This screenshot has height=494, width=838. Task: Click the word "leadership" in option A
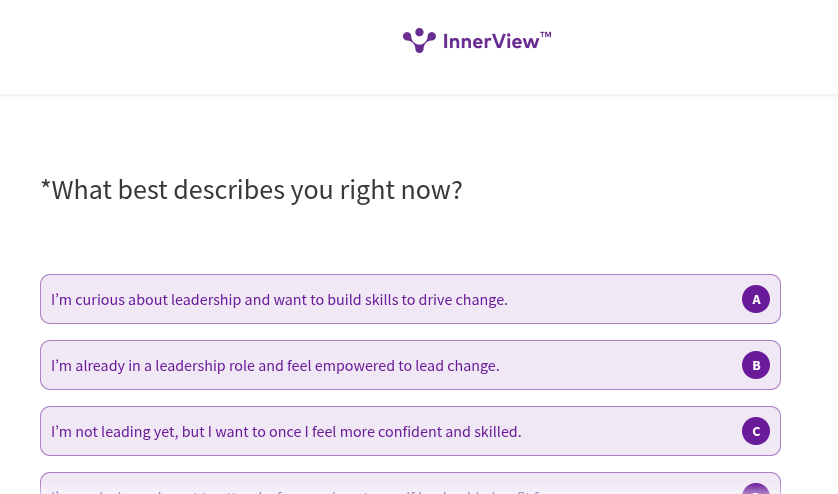tap(206, 299)
